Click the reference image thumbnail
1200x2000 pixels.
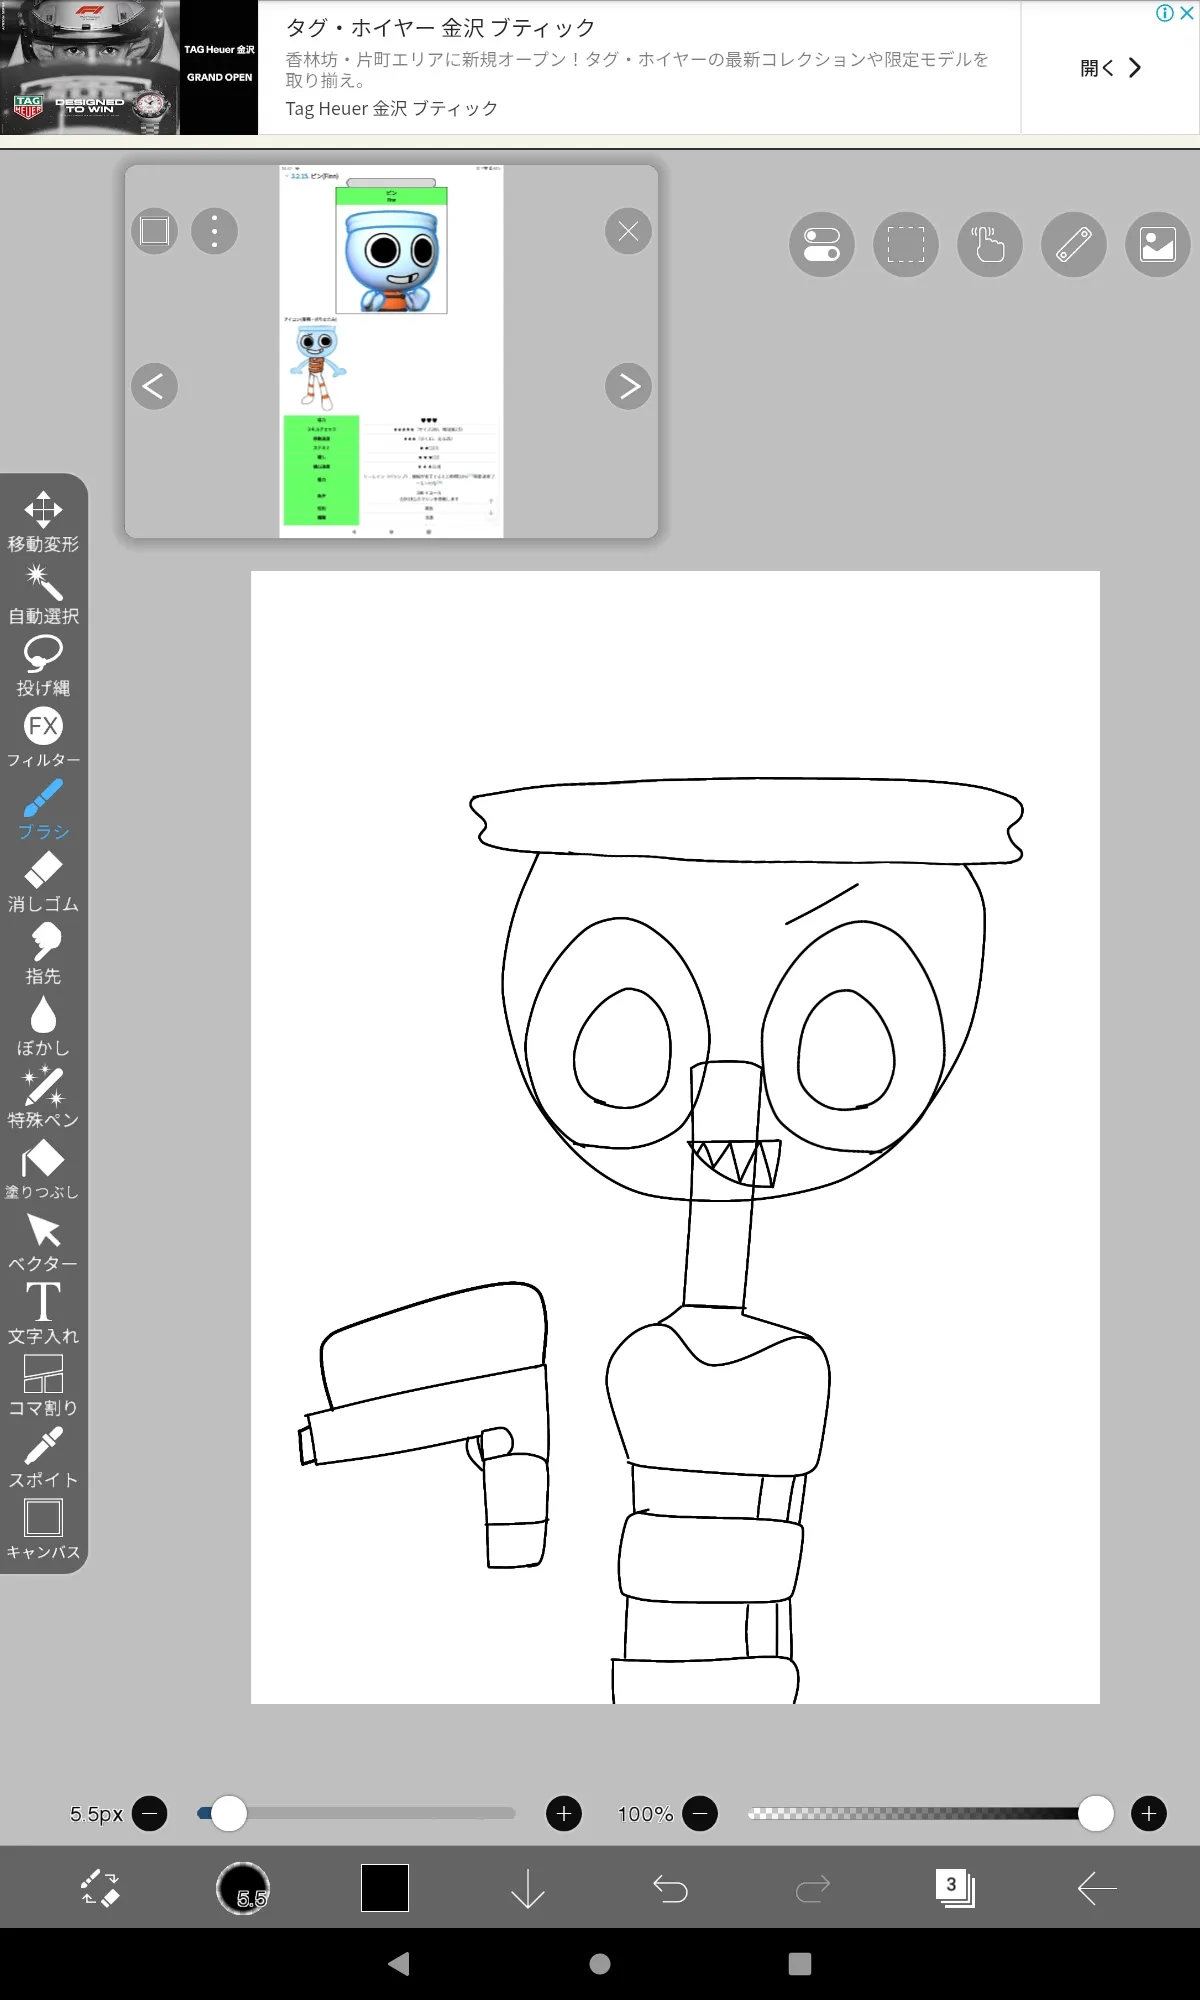pyautogui.click(x=391, y=352)
